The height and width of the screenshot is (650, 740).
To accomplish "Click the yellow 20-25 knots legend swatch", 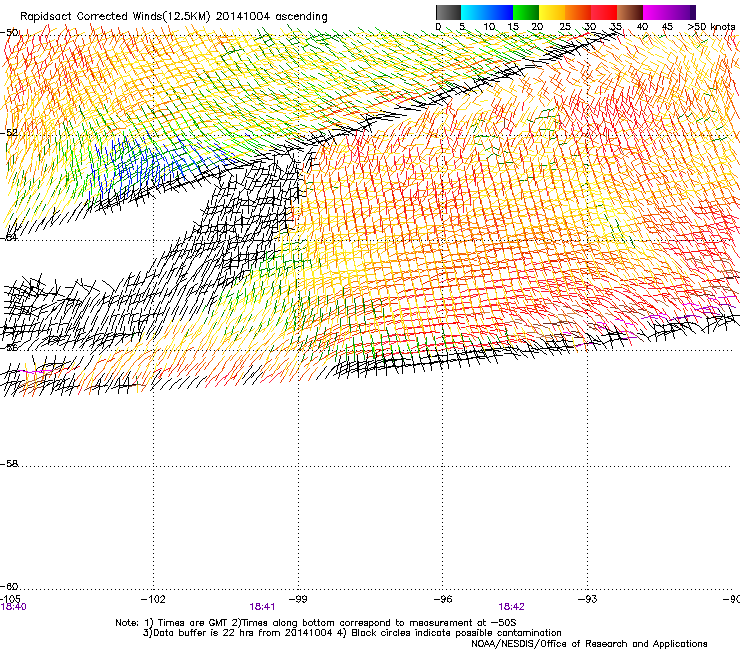I will point(552,12).
